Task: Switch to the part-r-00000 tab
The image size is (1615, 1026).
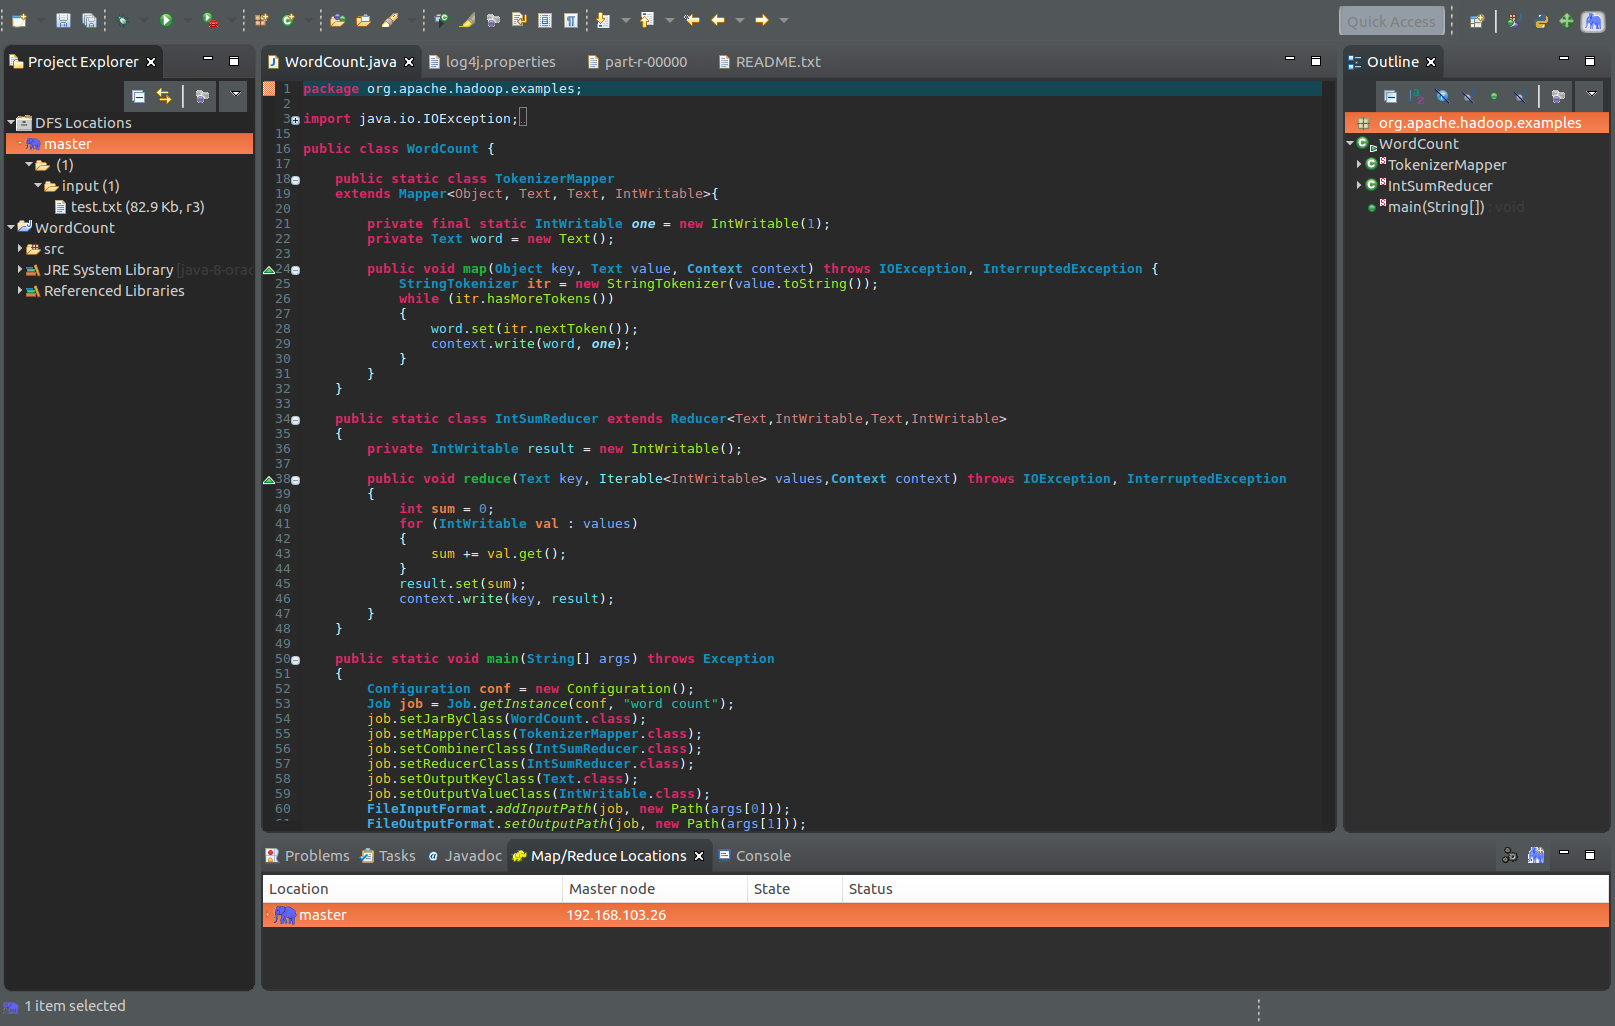Action: click(638, 62)
